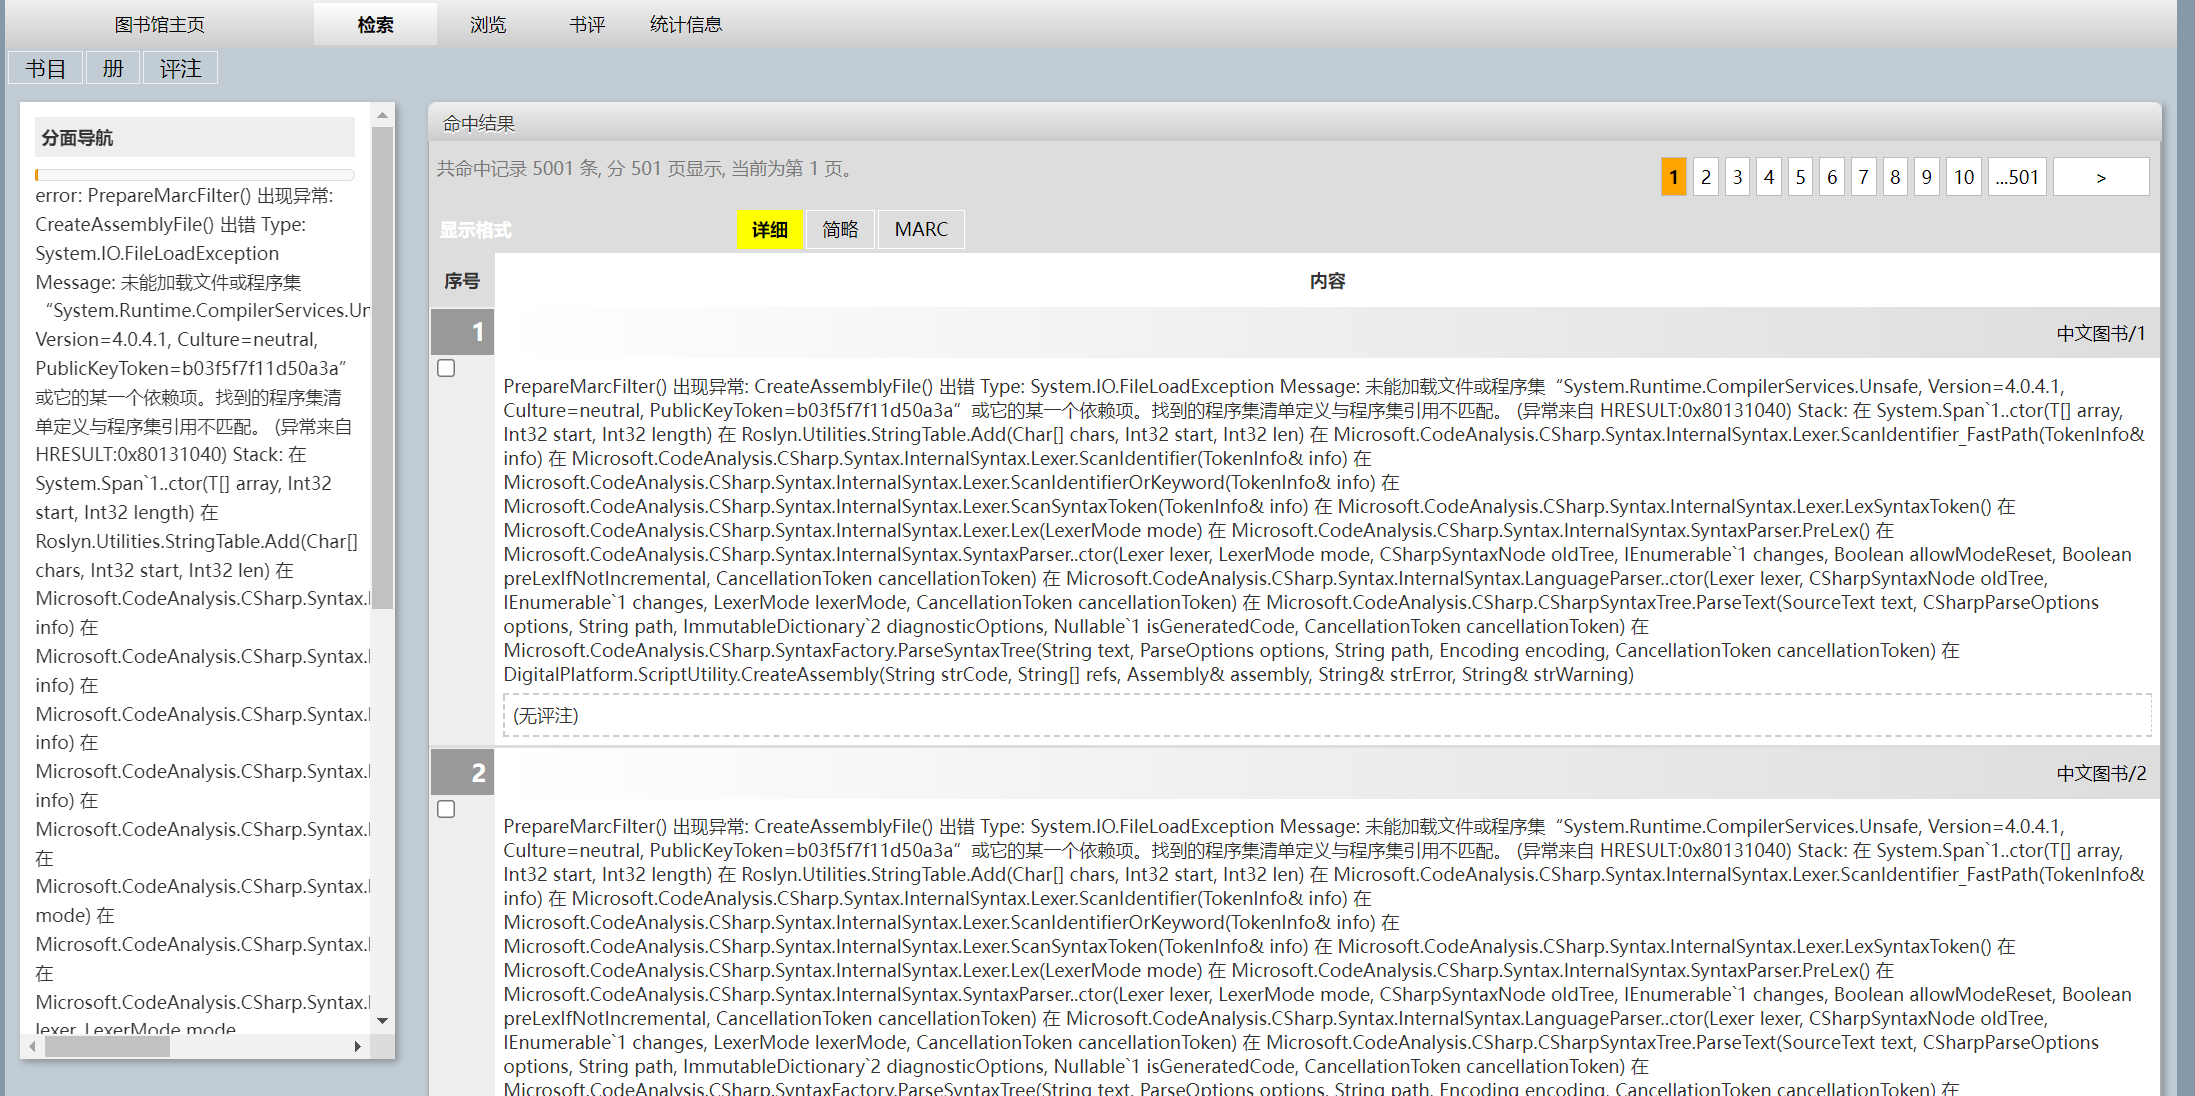The image size is (2195, 1096).
Task: Open record link 中文图书/2
Action: coord(2100,772)
